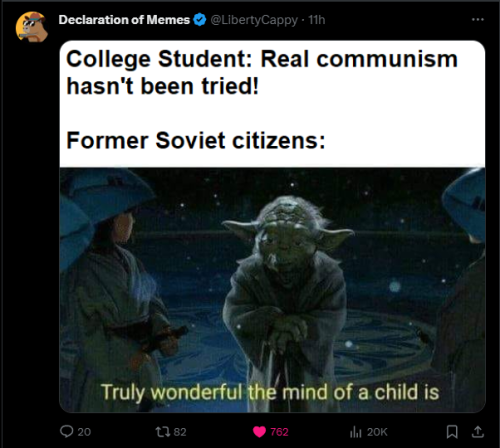Open the reply comment icon
This screenshot has width=500, height=448.
tap(67, 431)
